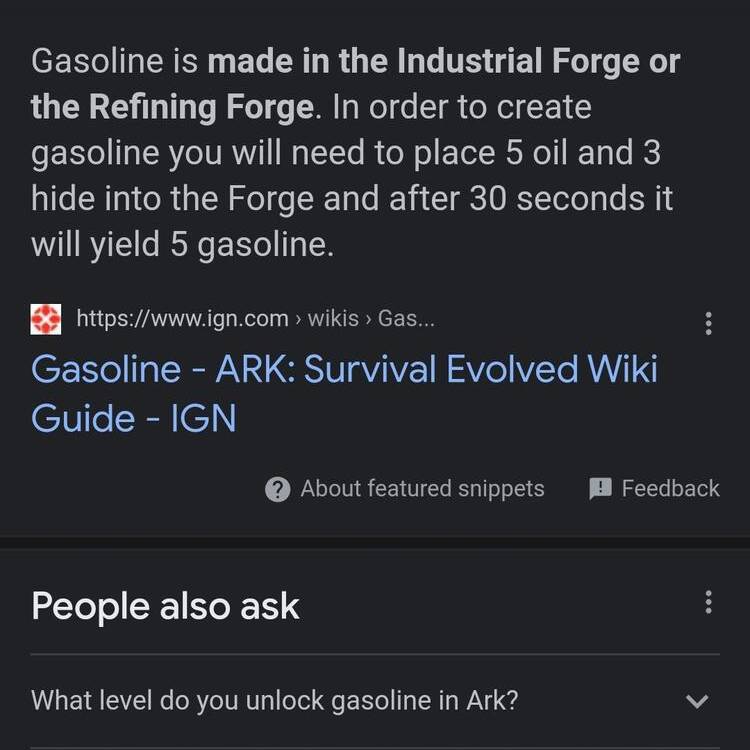750x750 pixels.
Task: Click the IGN site favicon
Action: (47, 320)
